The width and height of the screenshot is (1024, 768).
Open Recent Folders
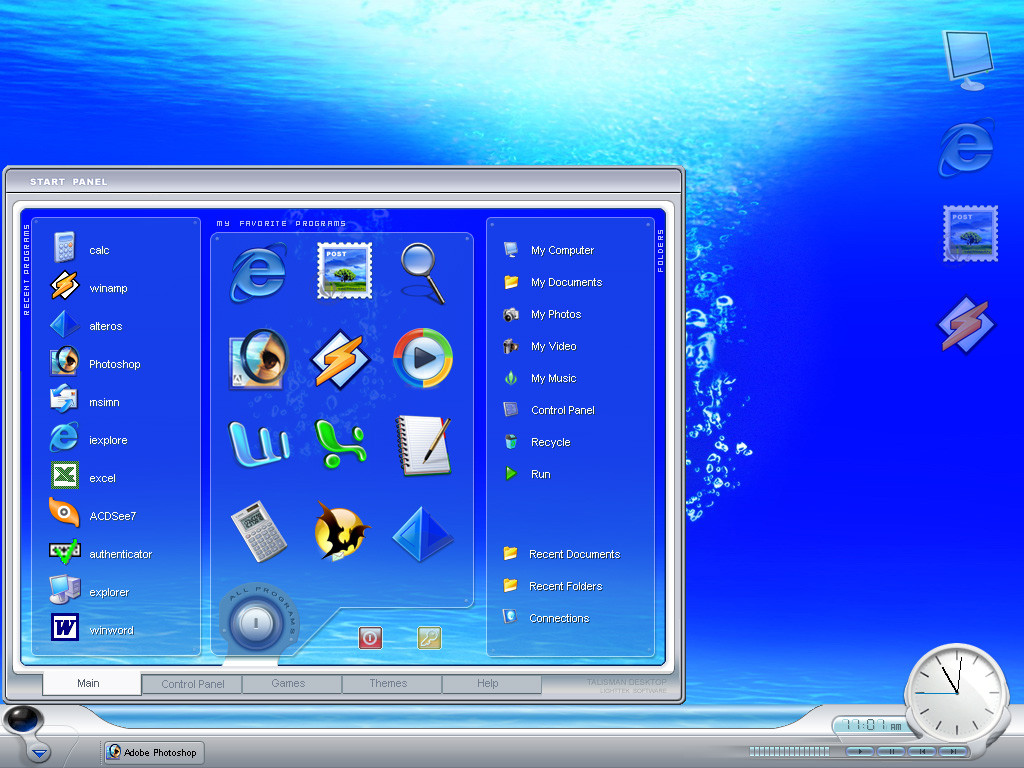pos(552,585)
